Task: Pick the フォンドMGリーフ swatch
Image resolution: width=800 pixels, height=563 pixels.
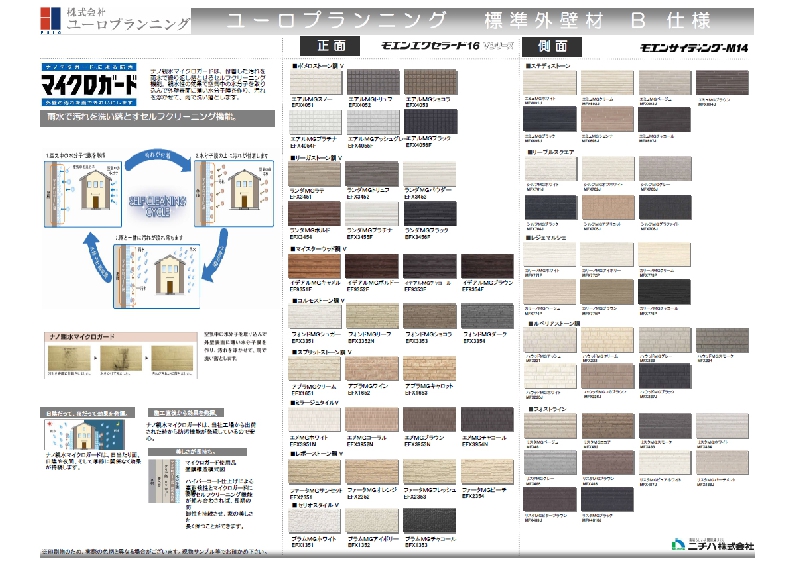Action: [x=372, y=316]
